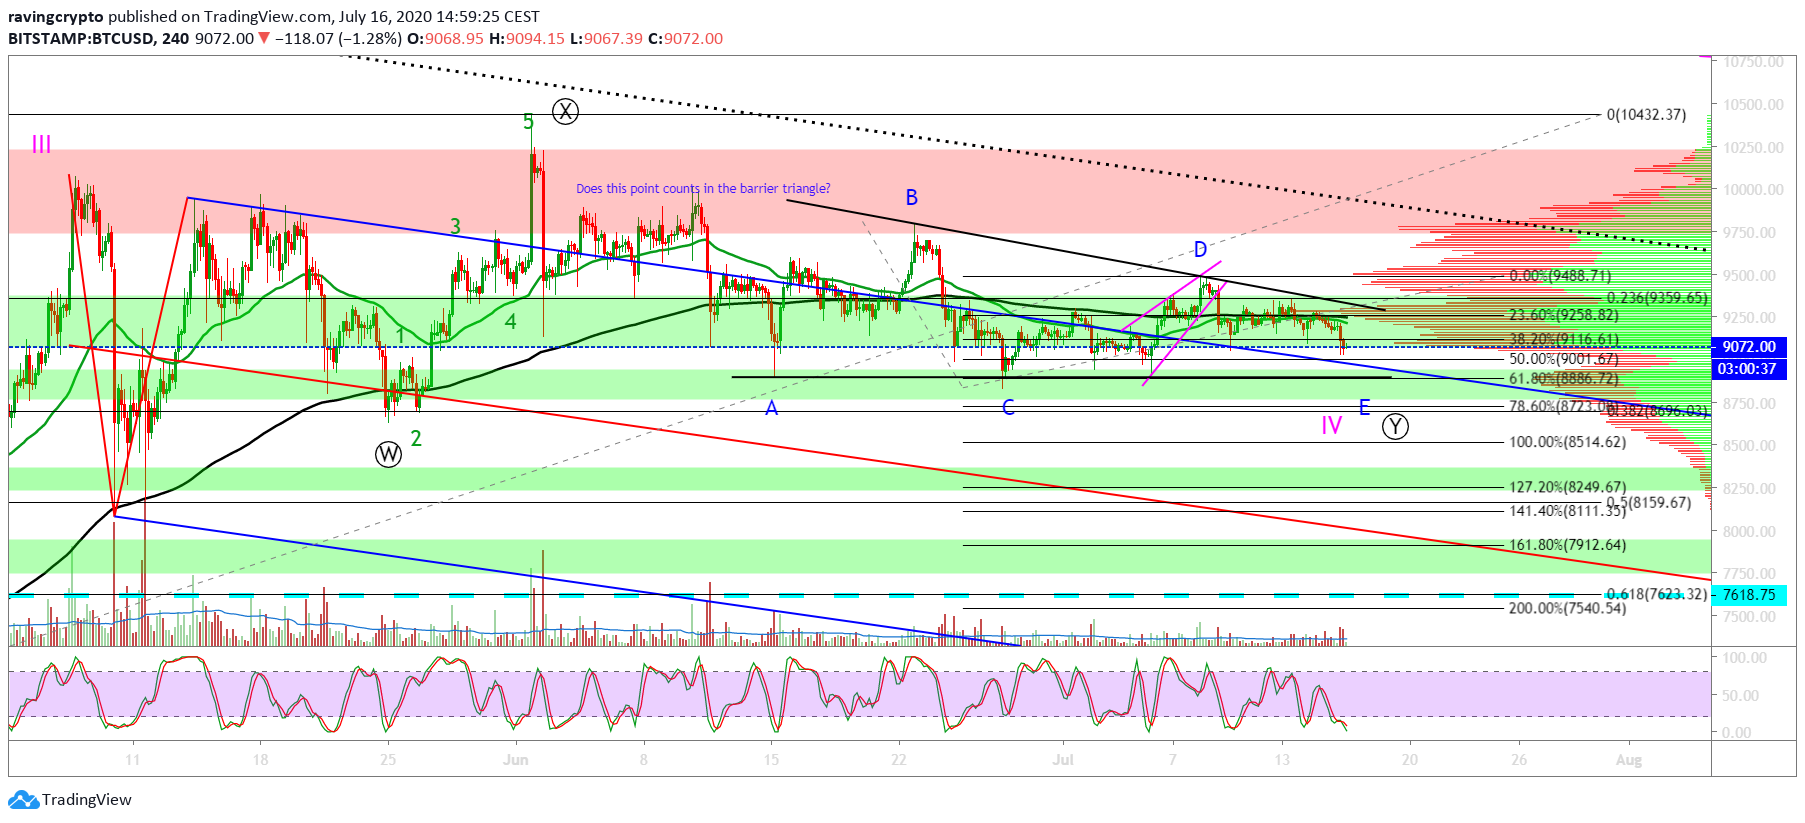The image size is (1805, 823).
Task: Click the green 5 wave label
Action: (528, 122)
